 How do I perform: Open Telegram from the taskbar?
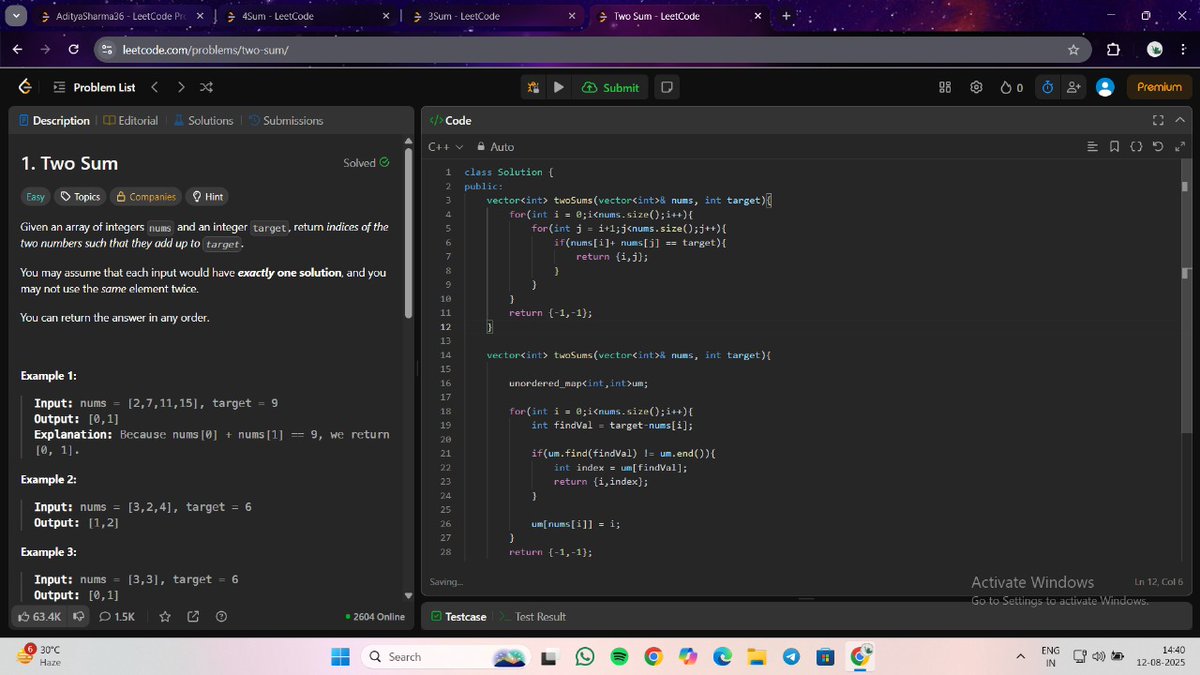791,657
